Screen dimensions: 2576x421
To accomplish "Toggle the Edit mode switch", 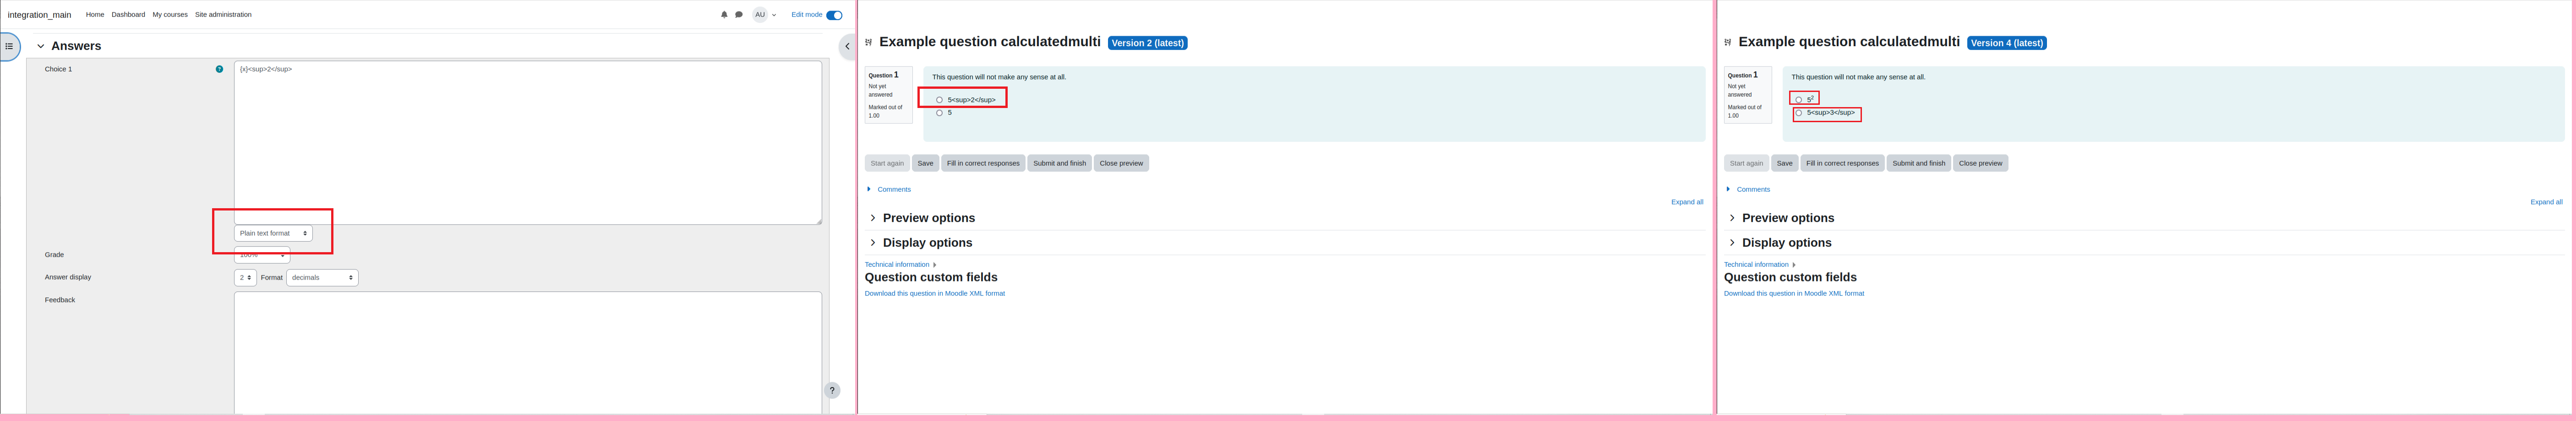I will click(x=834, y=15).
